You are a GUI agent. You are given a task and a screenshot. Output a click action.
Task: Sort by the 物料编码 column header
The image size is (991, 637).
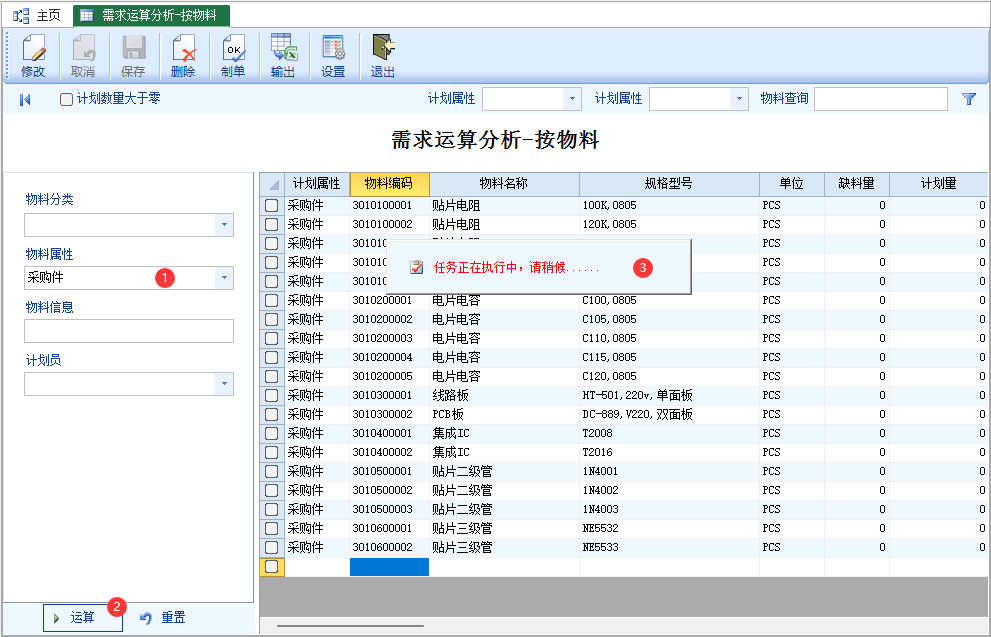(x=389, y=184)
